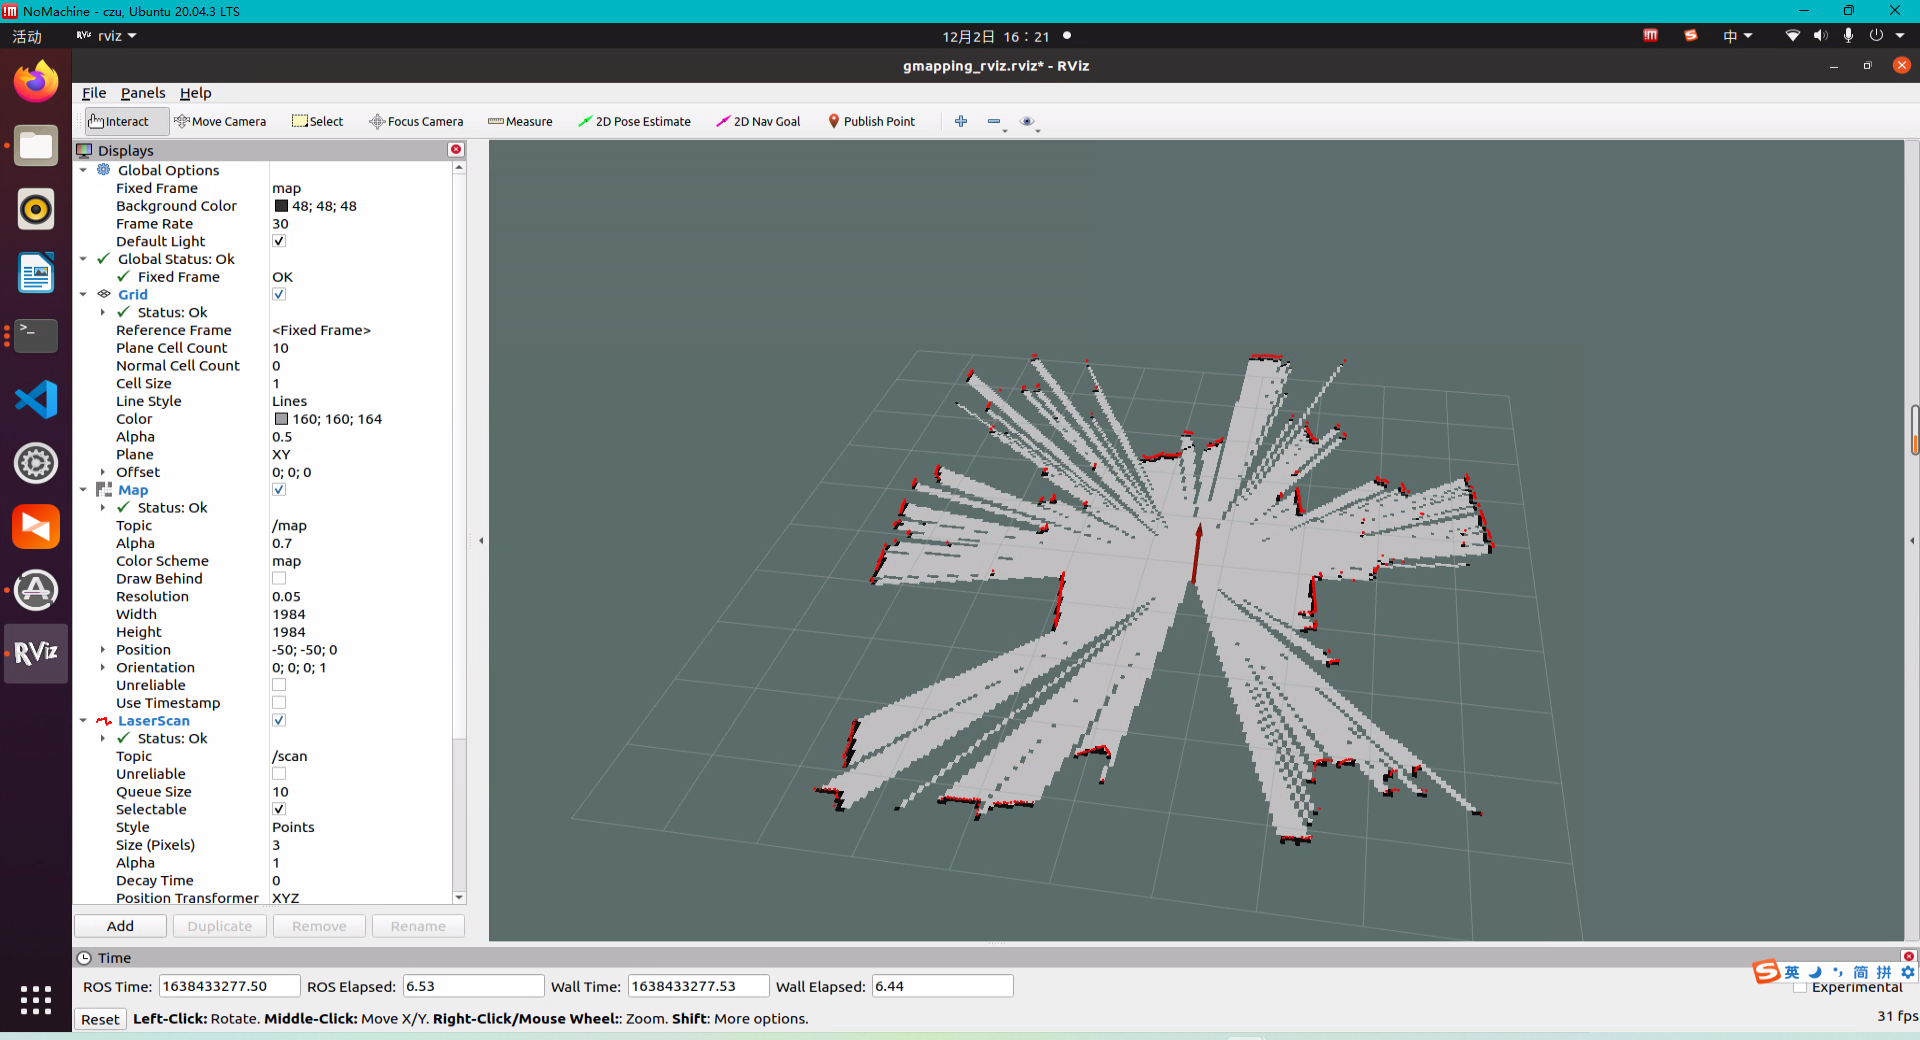Activate the Focus Camera tool
Image resolution: width=1920 pixels, height=1040 pixels.
click(x=416, y=121)
